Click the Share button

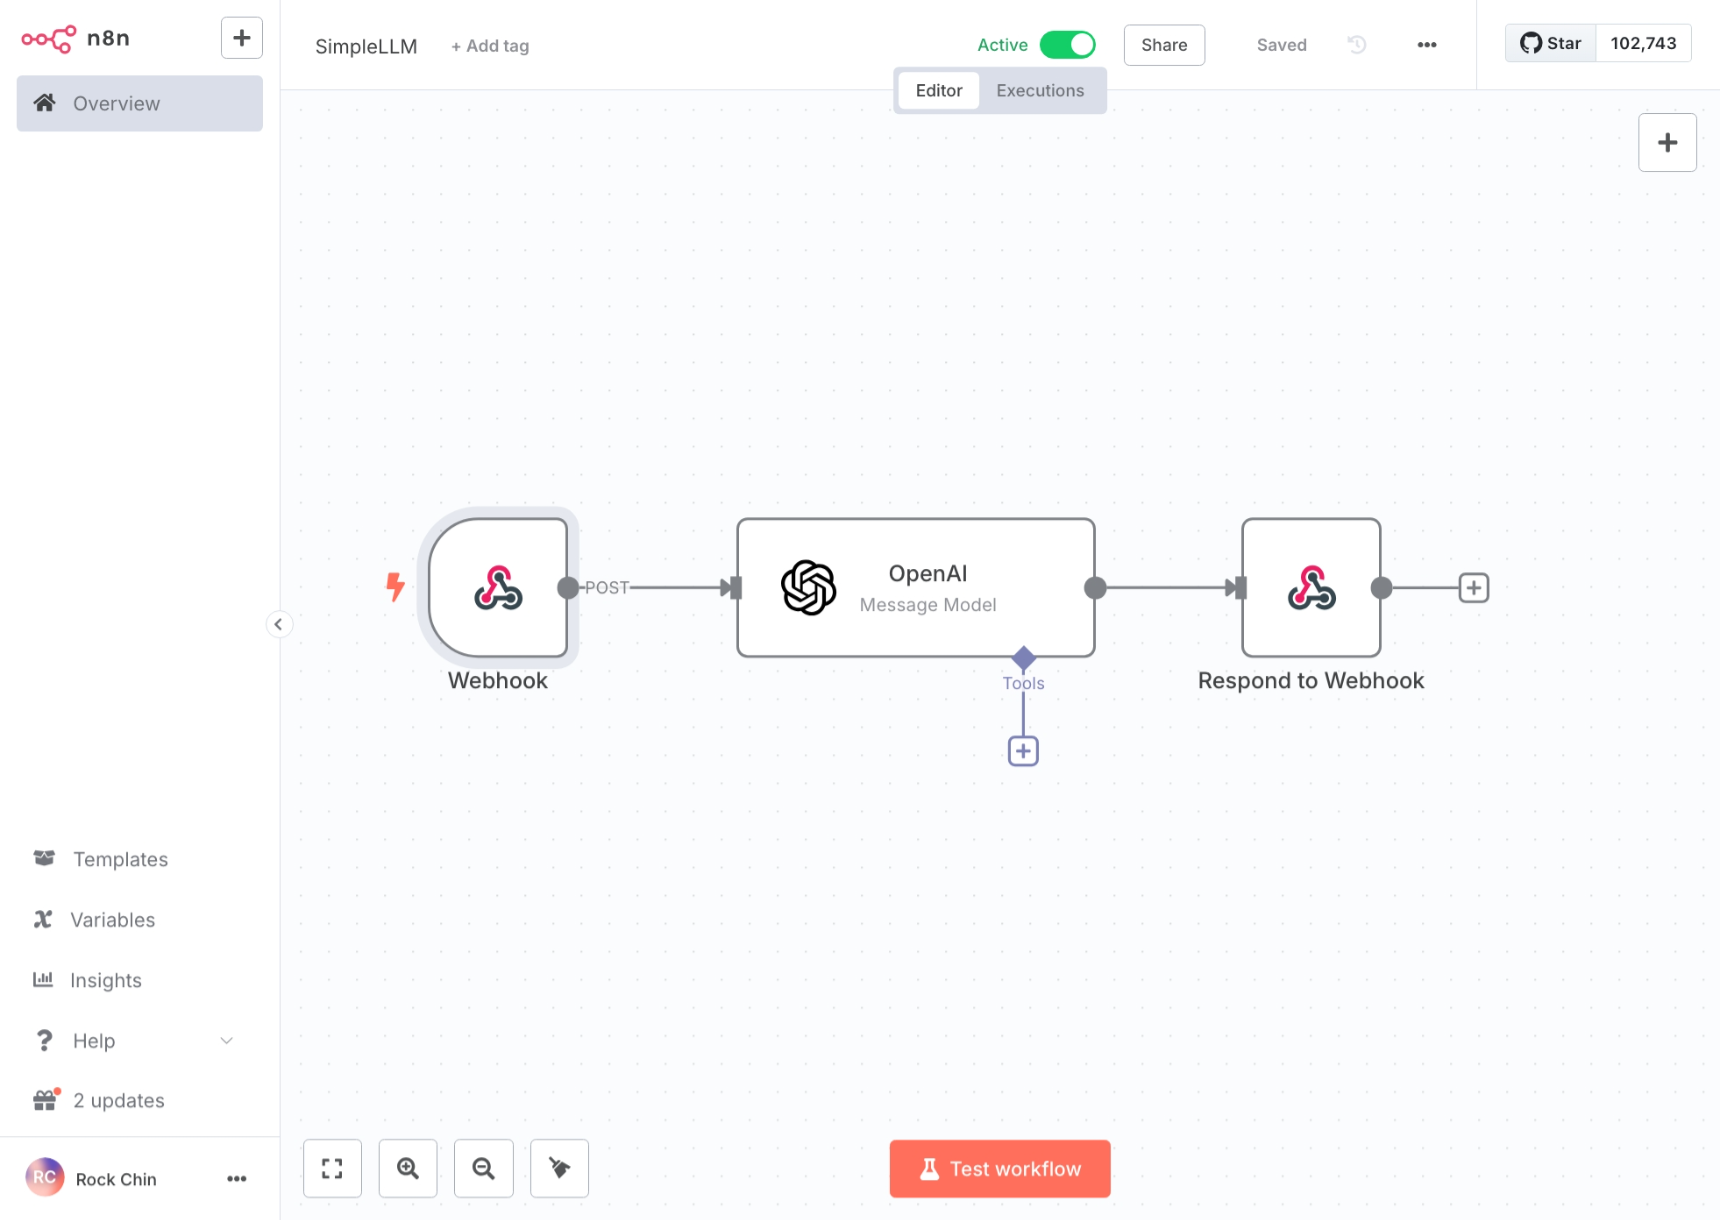click(x=1164, y=45)
